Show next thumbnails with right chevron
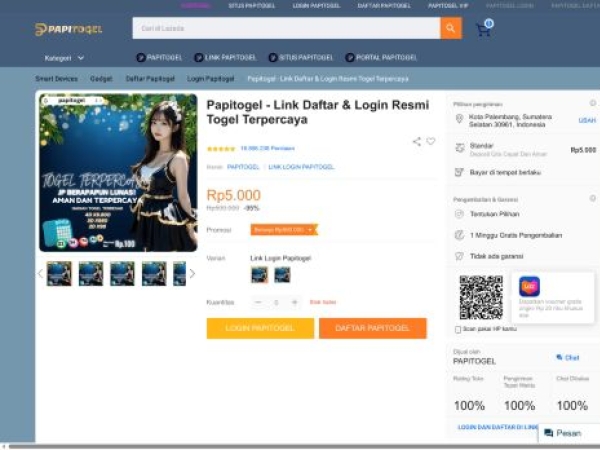 pos(192,274)
